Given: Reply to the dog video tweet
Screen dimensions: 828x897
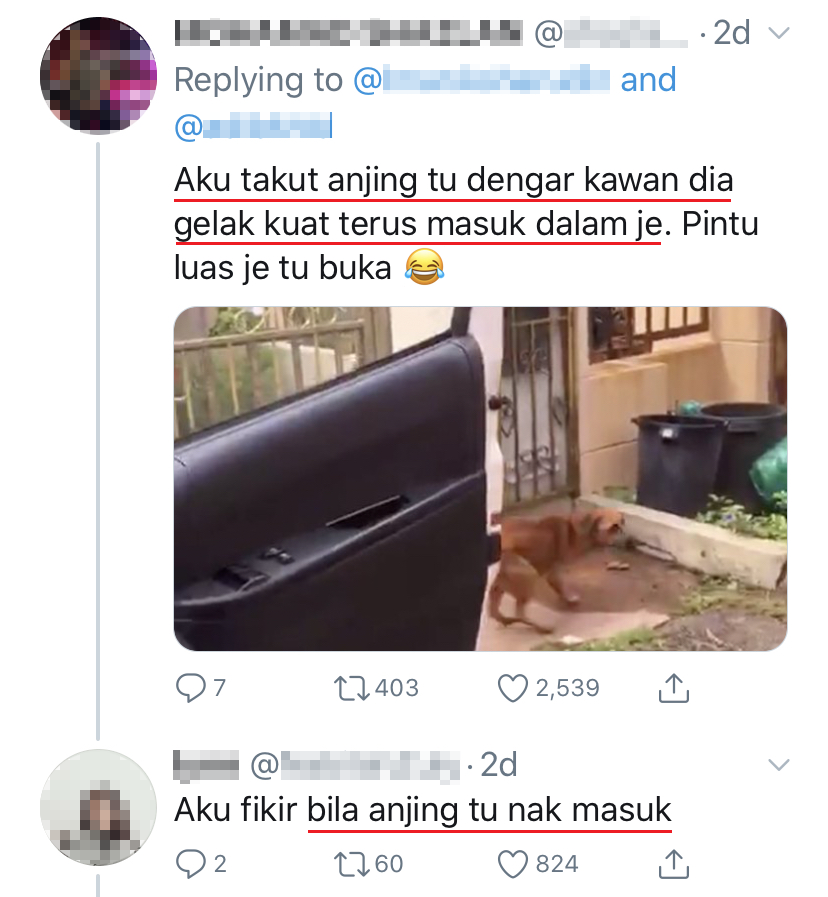Looking at the screenshot, I should click(x=190, y=688).
